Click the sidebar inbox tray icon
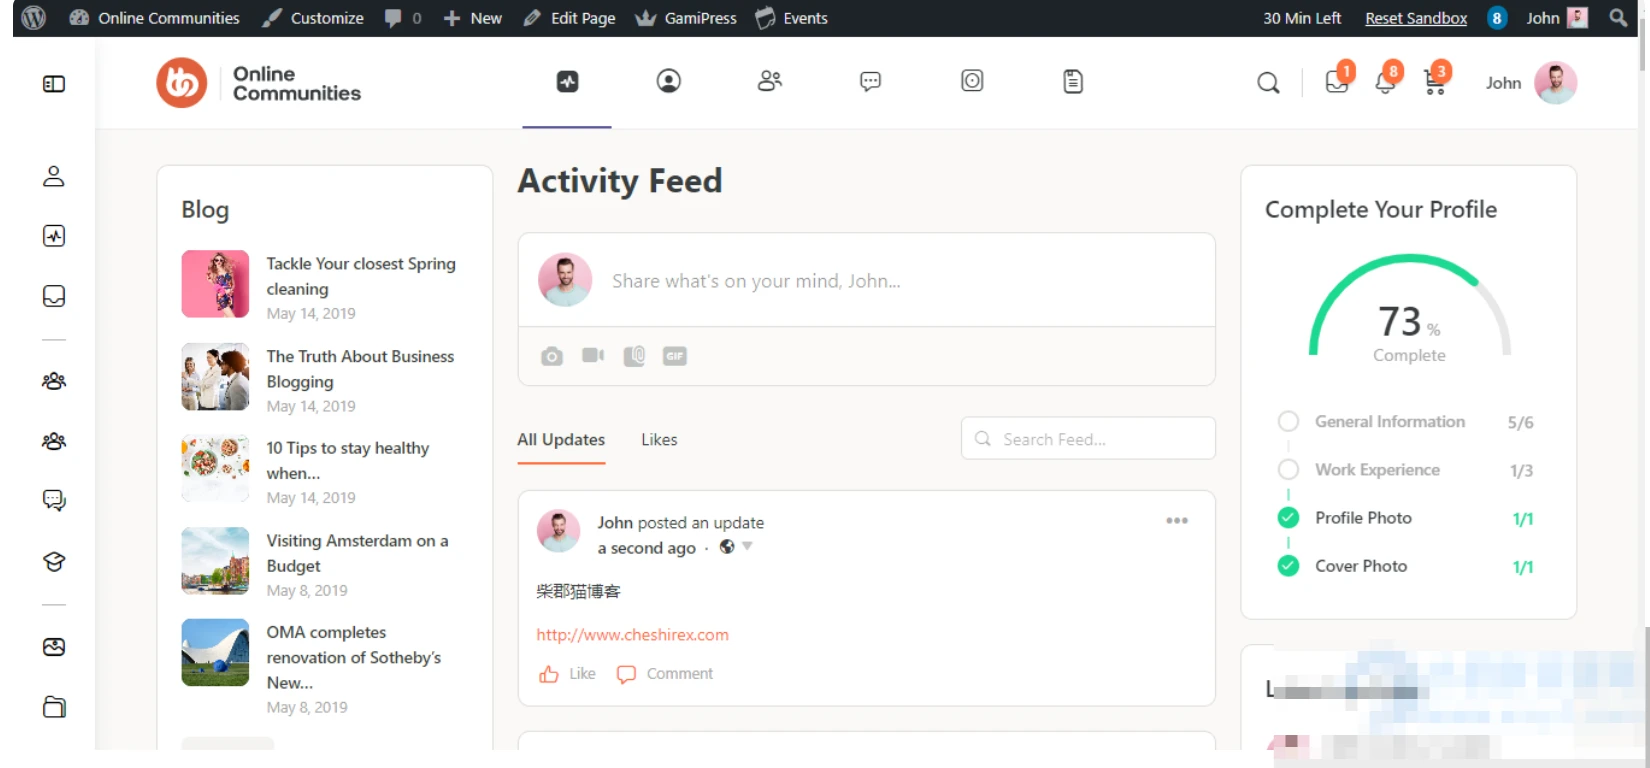 (54, 296)
